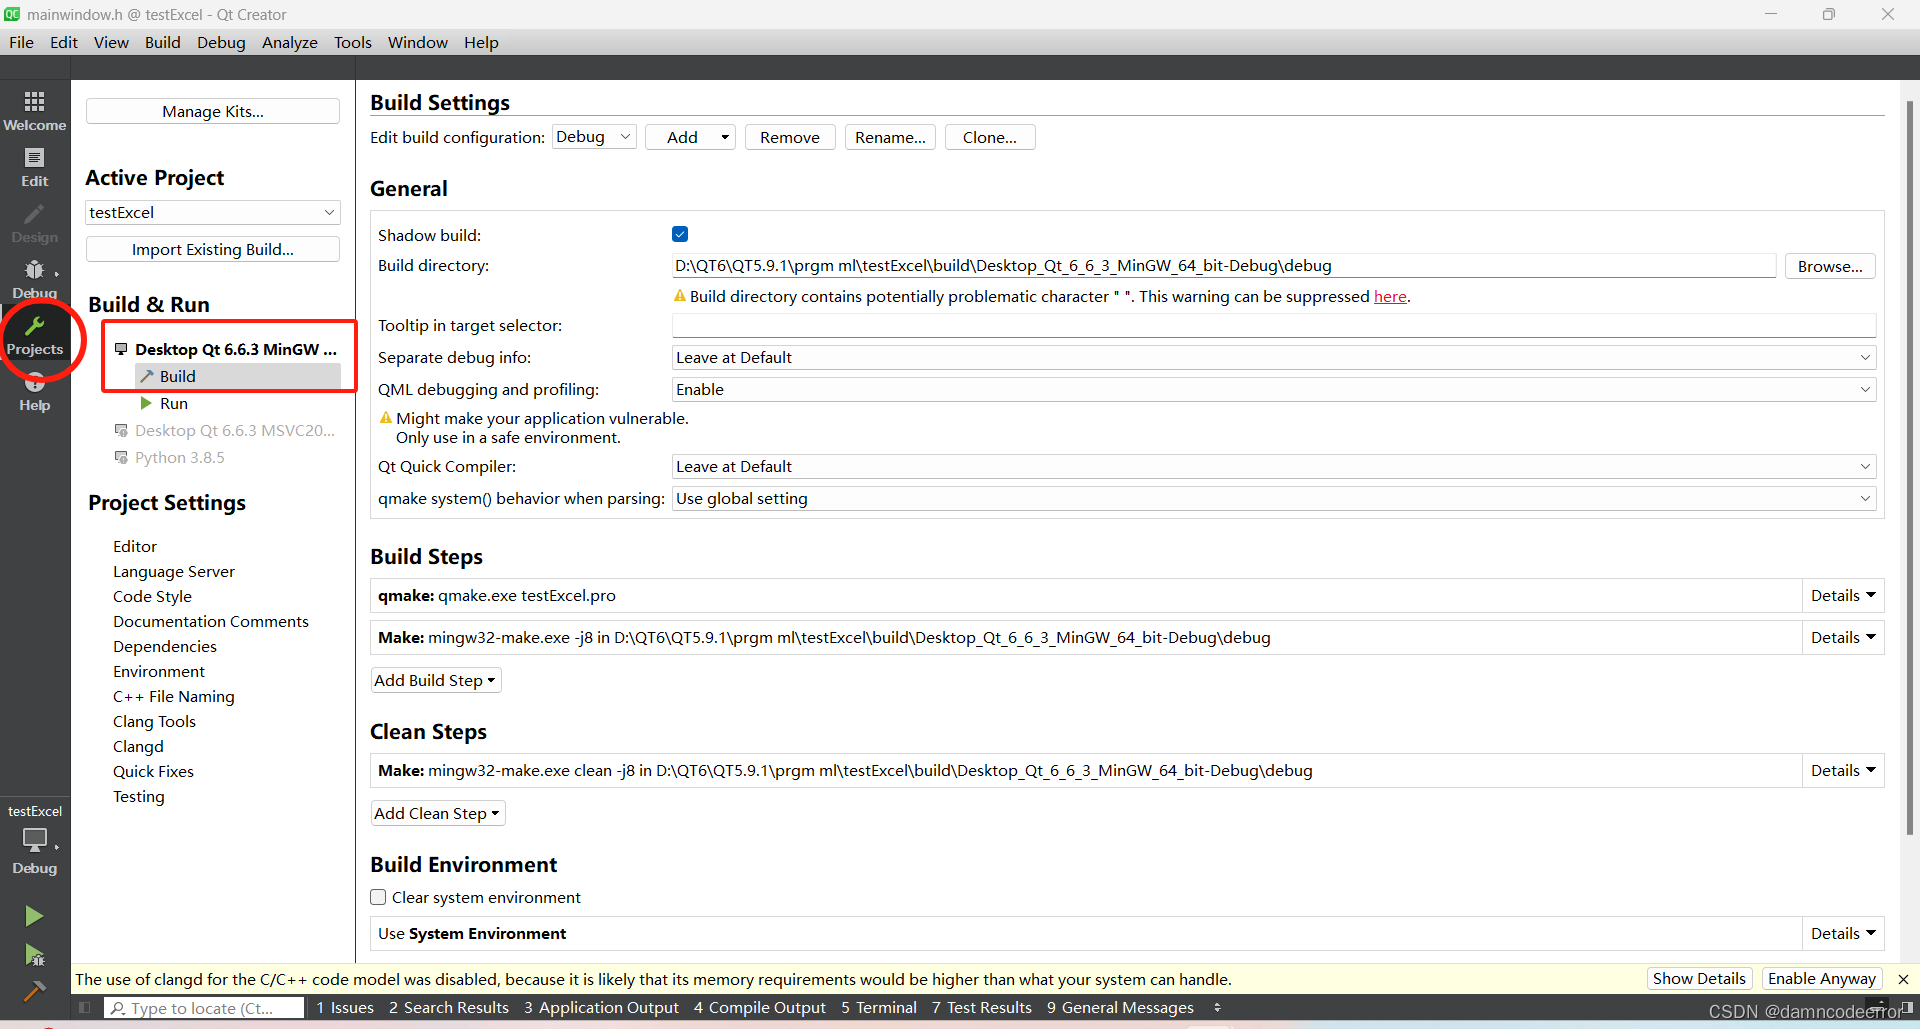Expand Details for Use System Environment

pos(1843,933)
